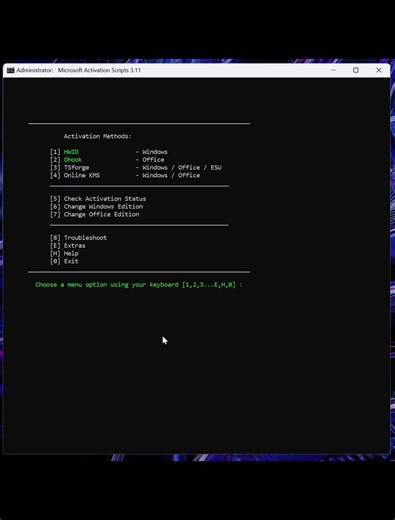This screenshot has height=520, width=395.
Task: Click the [7] Change Office Edition line
Action: [95, 214]
